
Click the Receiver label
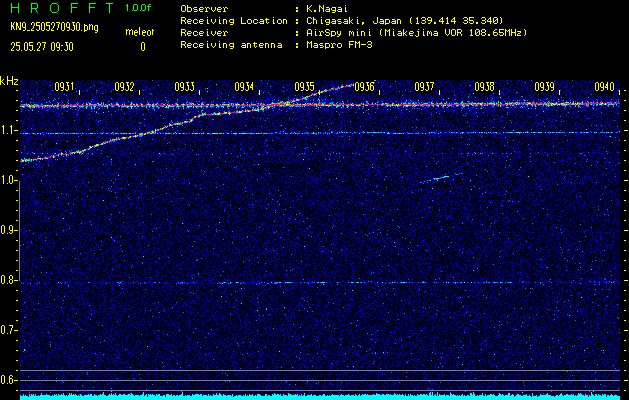204,32
